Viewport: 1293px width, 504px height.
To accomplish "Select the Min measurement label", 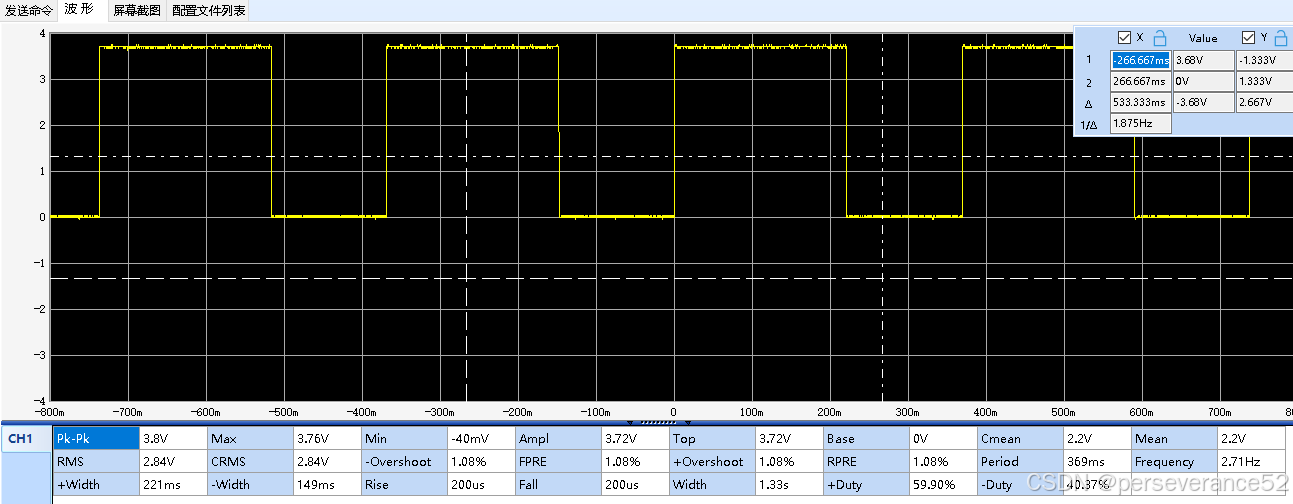I will [x=404, y=438].
